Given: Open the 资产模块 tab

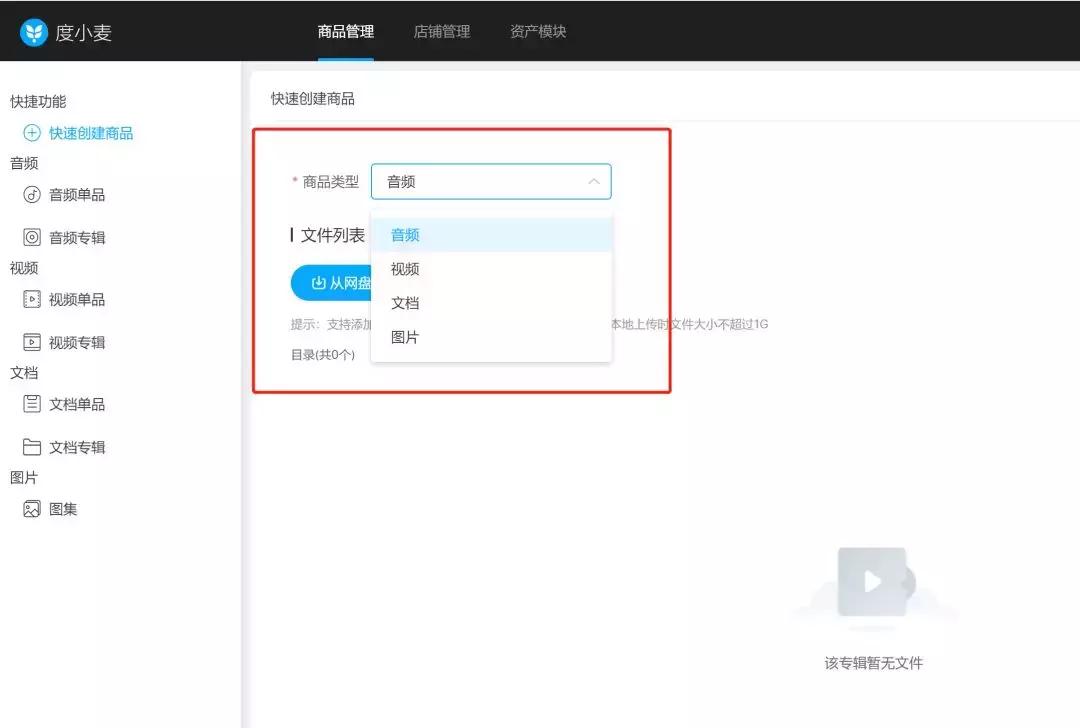Looking at the screenshot, I should tap(537, 31).
